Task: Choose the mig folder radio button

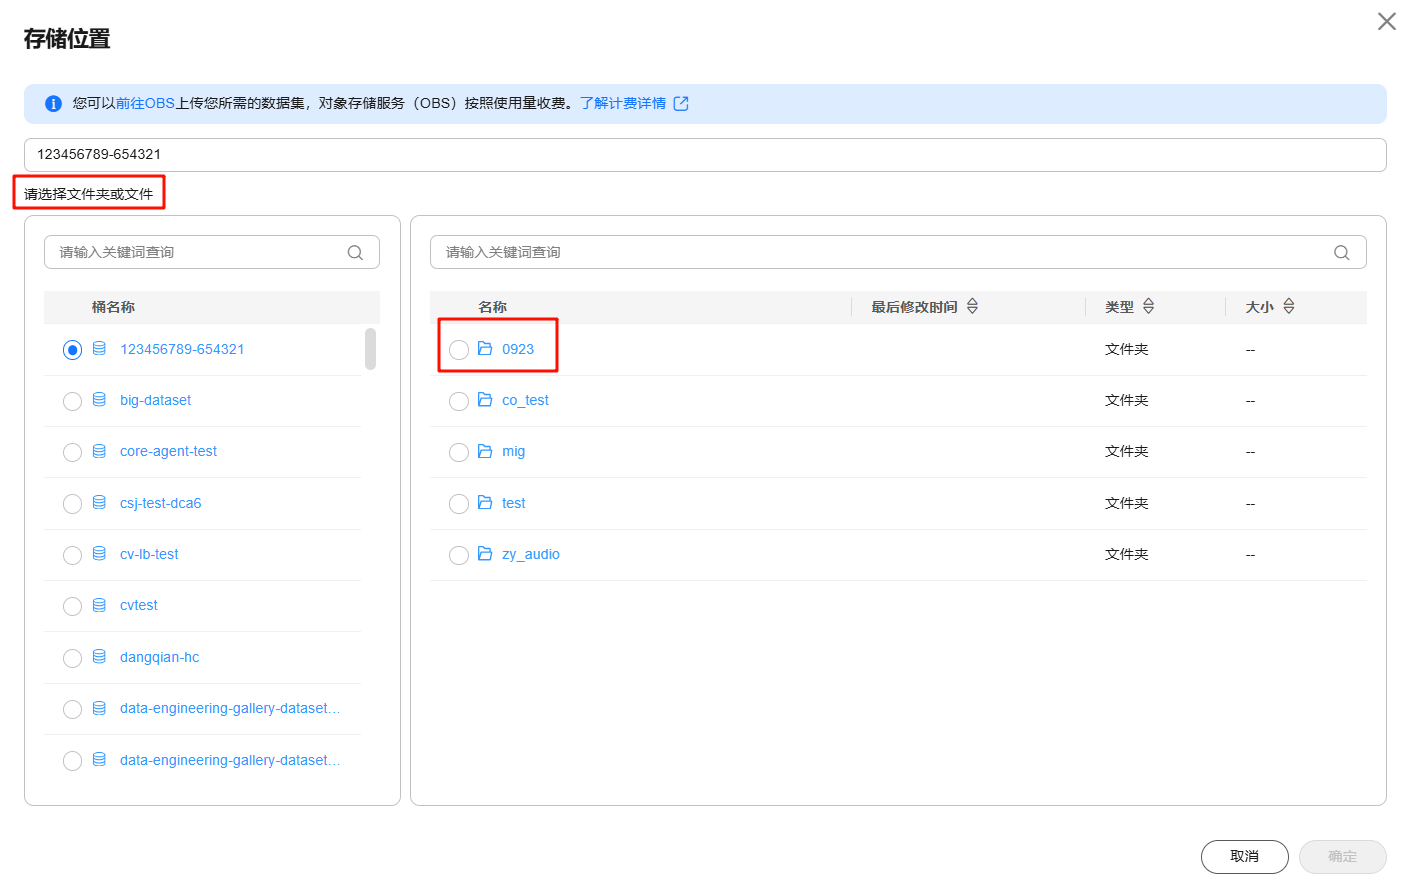Action: pyautogui.click(x=459, y=452)
